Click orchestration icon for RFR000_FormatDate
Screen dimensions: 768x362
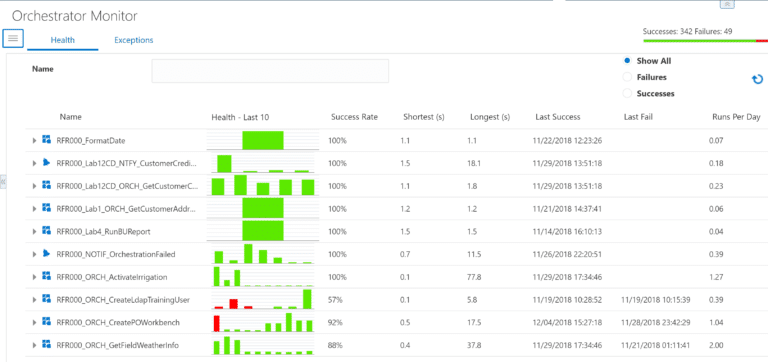click(47, 140)
